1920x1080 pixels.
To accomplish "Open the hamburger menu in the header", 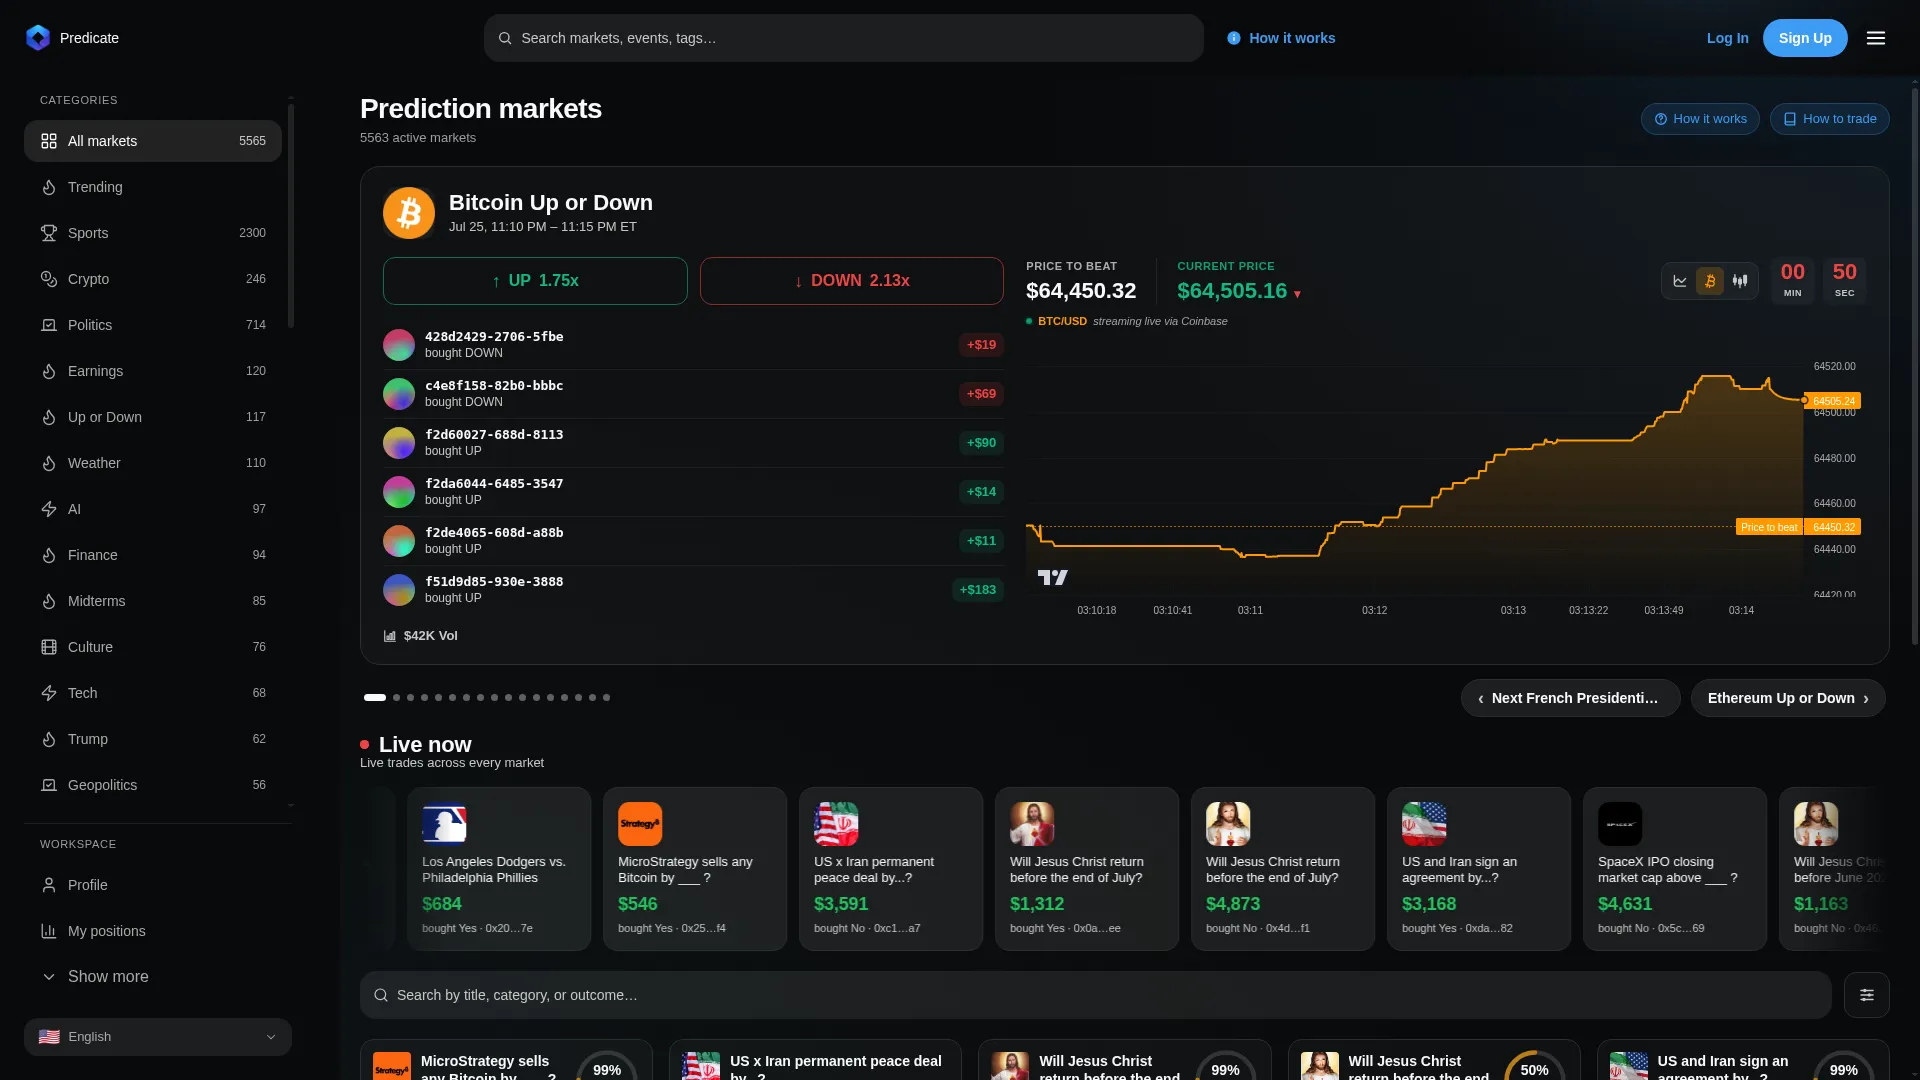I will click(1876, 38).
